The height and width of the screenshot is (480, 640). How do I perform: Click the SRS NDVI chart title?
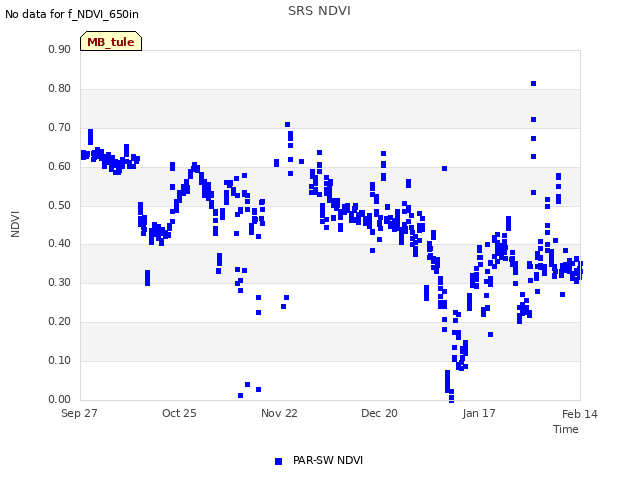319,11
